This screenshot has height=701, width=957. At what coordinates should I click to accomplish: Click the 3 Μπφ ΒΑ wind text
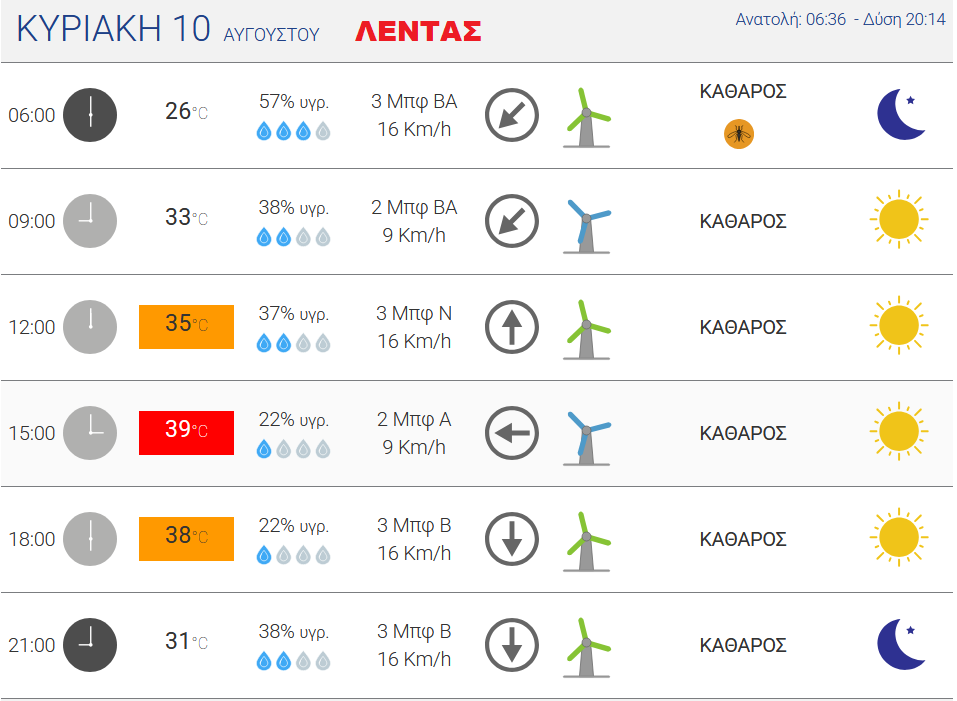[414, 101]
